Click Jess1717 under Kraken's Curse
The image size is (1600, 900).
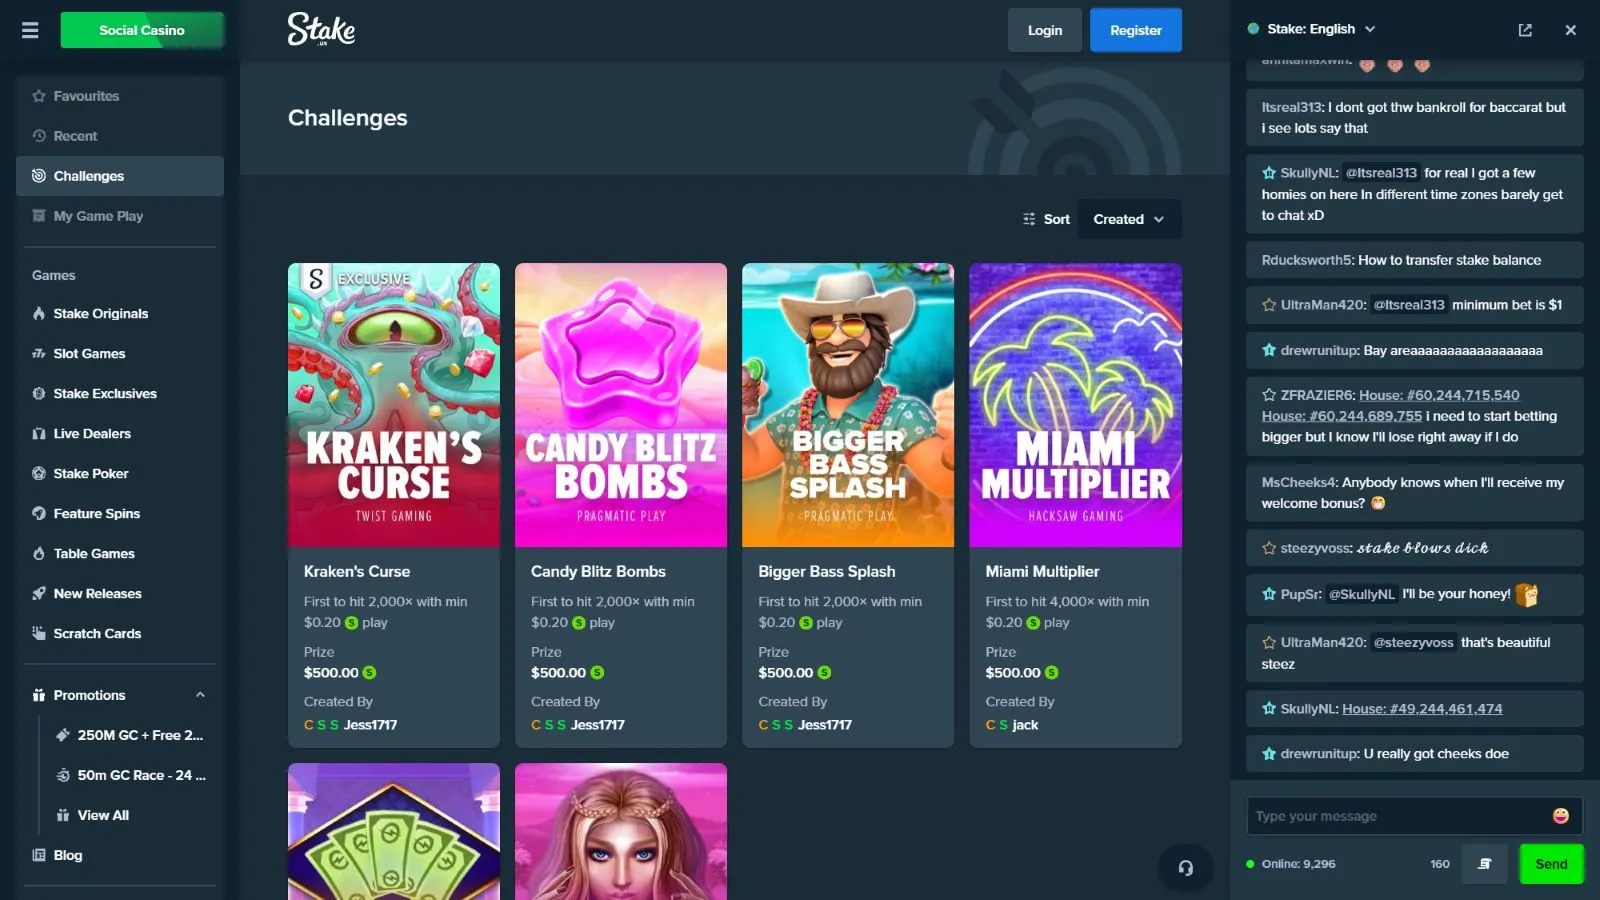point(370,725)
